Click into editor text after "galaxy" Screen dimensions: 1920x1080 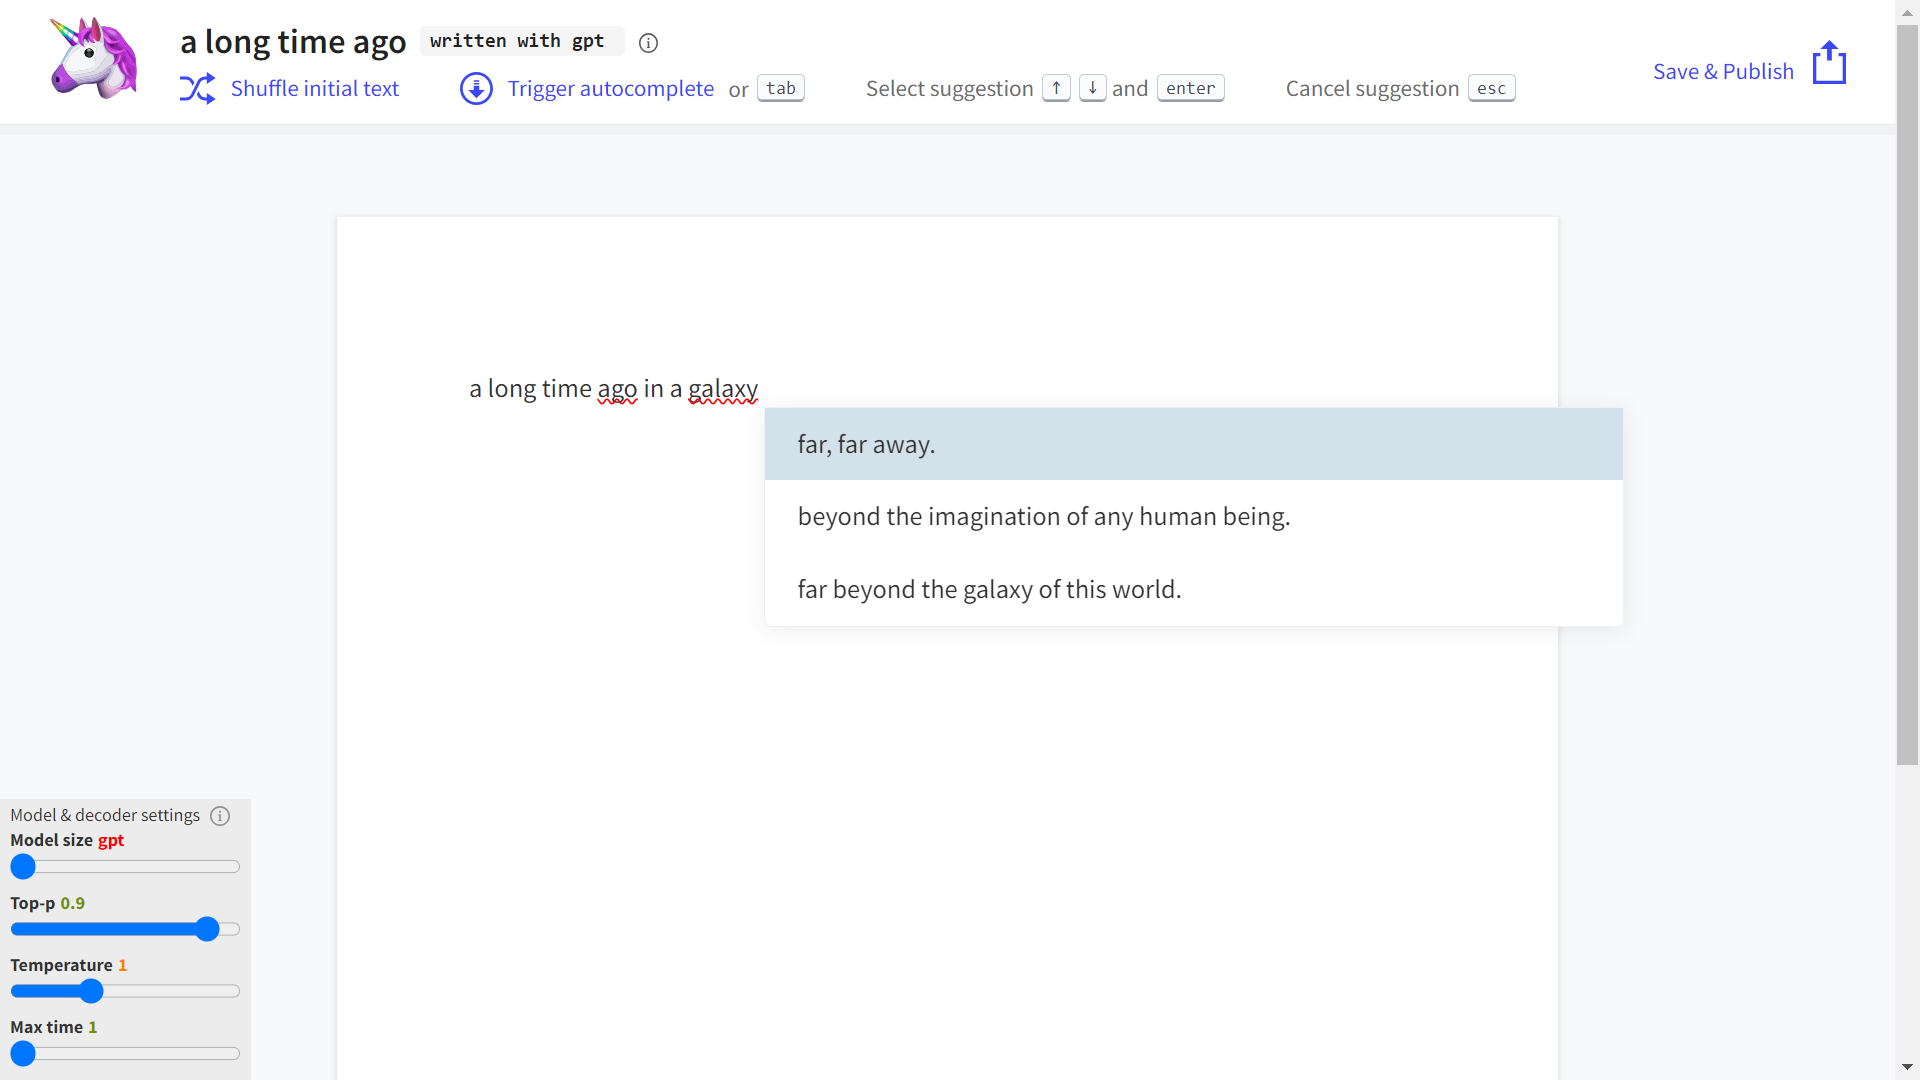760,389
